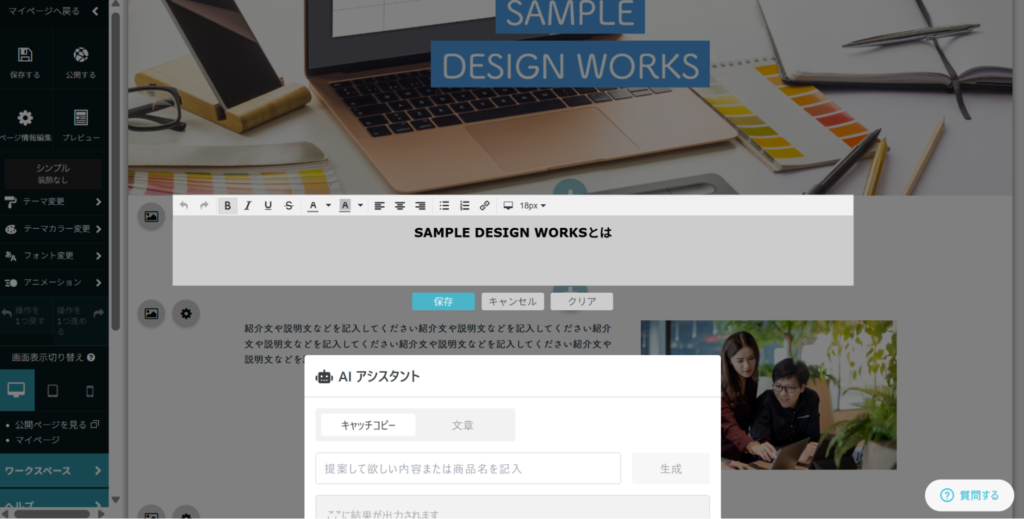Click the publish globe icon
The height and width of the screenshot is (519, 1024).
click(x=80, y=55)
